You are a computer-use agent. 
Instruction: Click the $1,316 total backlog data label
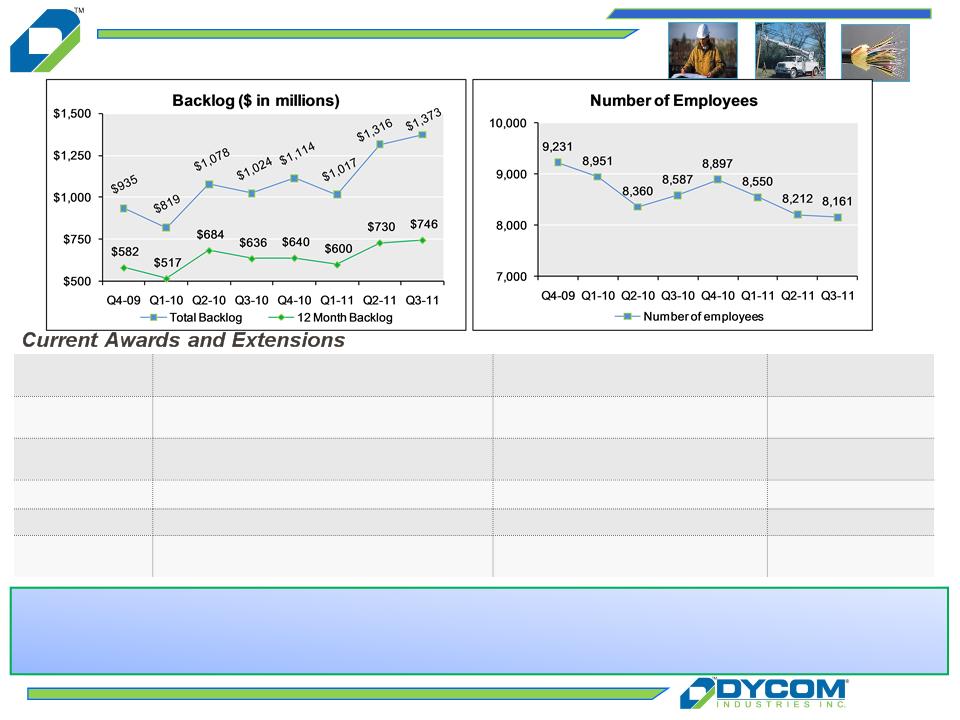pyautogui.click(x=375, y=130)
